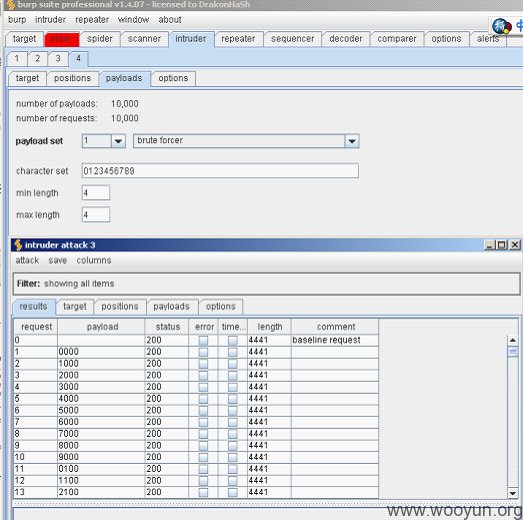Click the results scrollbar thumb
523x520 pixels.
click(513, 351)
